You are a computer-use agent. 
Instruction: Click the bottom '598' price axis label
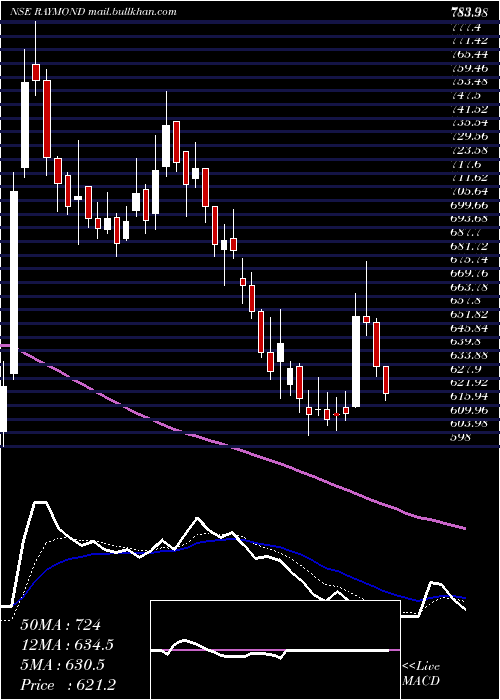[461, 437]
